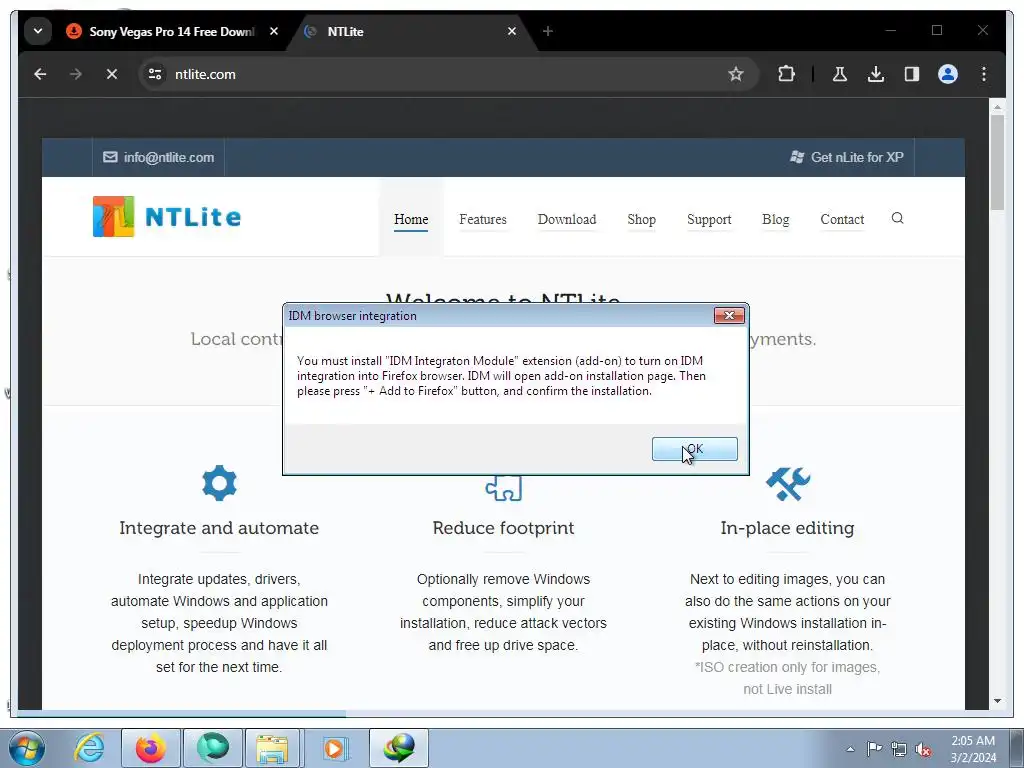Screen dimensions: 1024x768
Task: Open the Internet Download Manager taskbar icon
Action: click(399, 748)
